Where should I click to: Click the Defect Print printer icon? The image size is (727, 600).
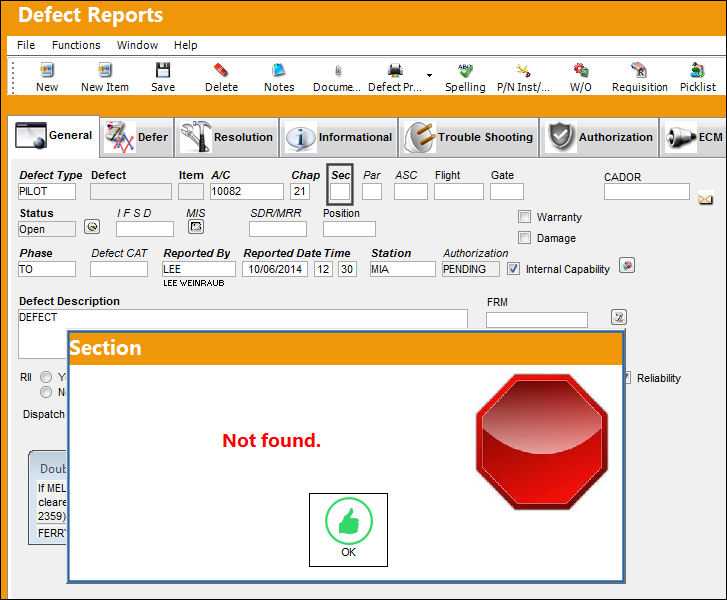tap(395, 70)
